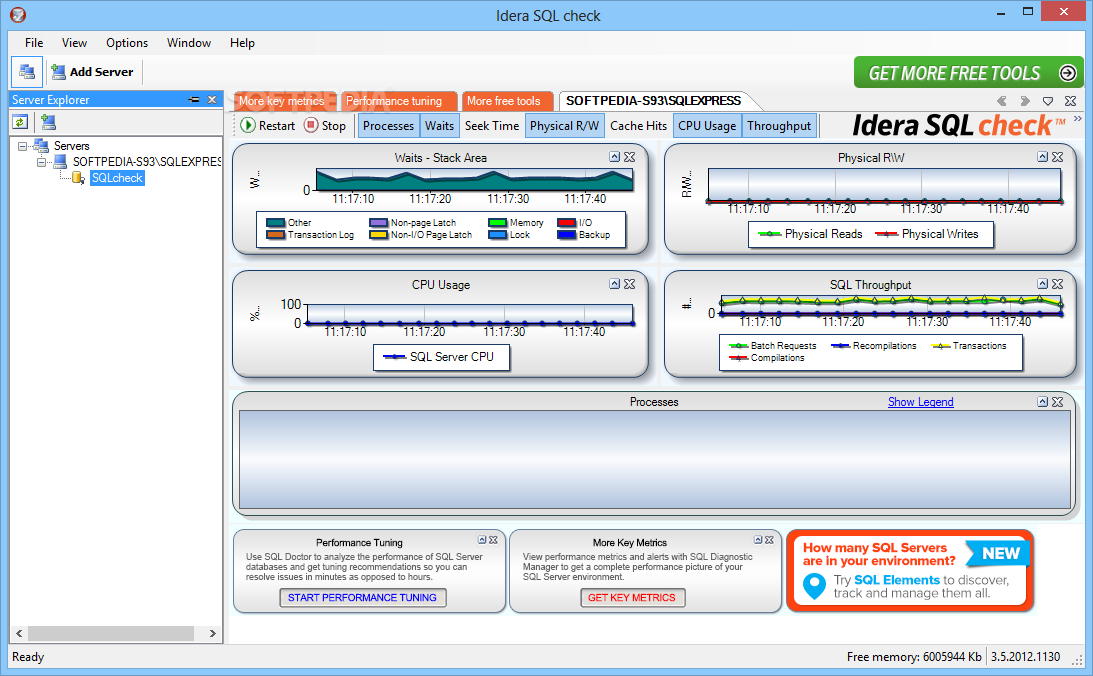Expand toolbar overflow chevron near logo

(x=1078, y=119)
